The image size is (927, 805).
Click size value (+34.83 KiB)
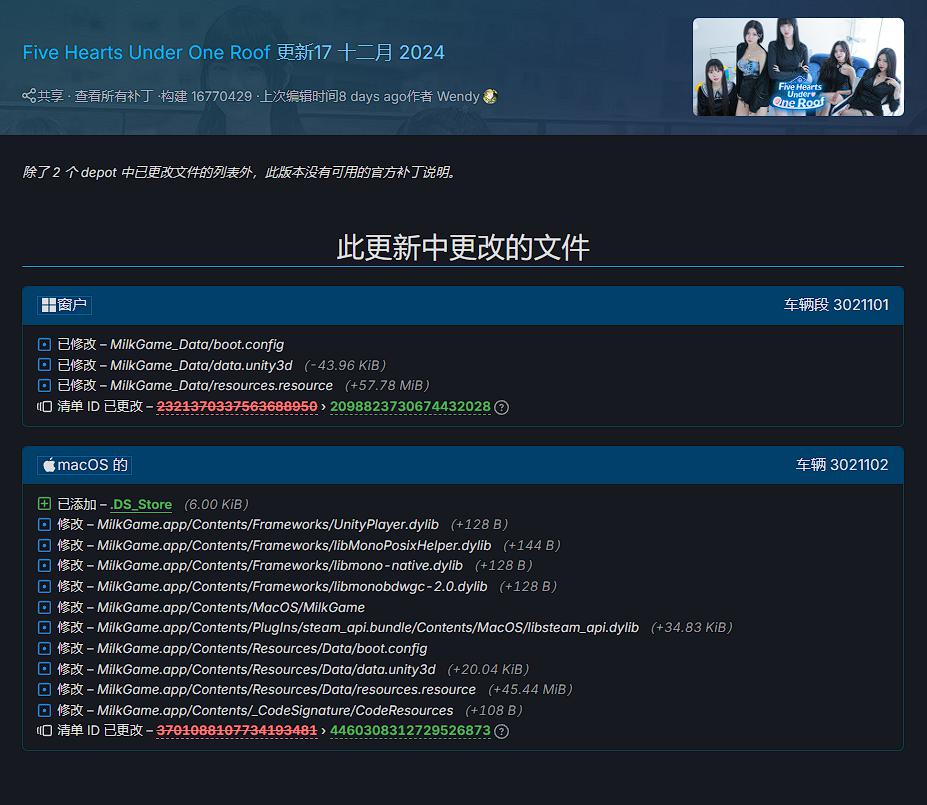pos(692,628)
